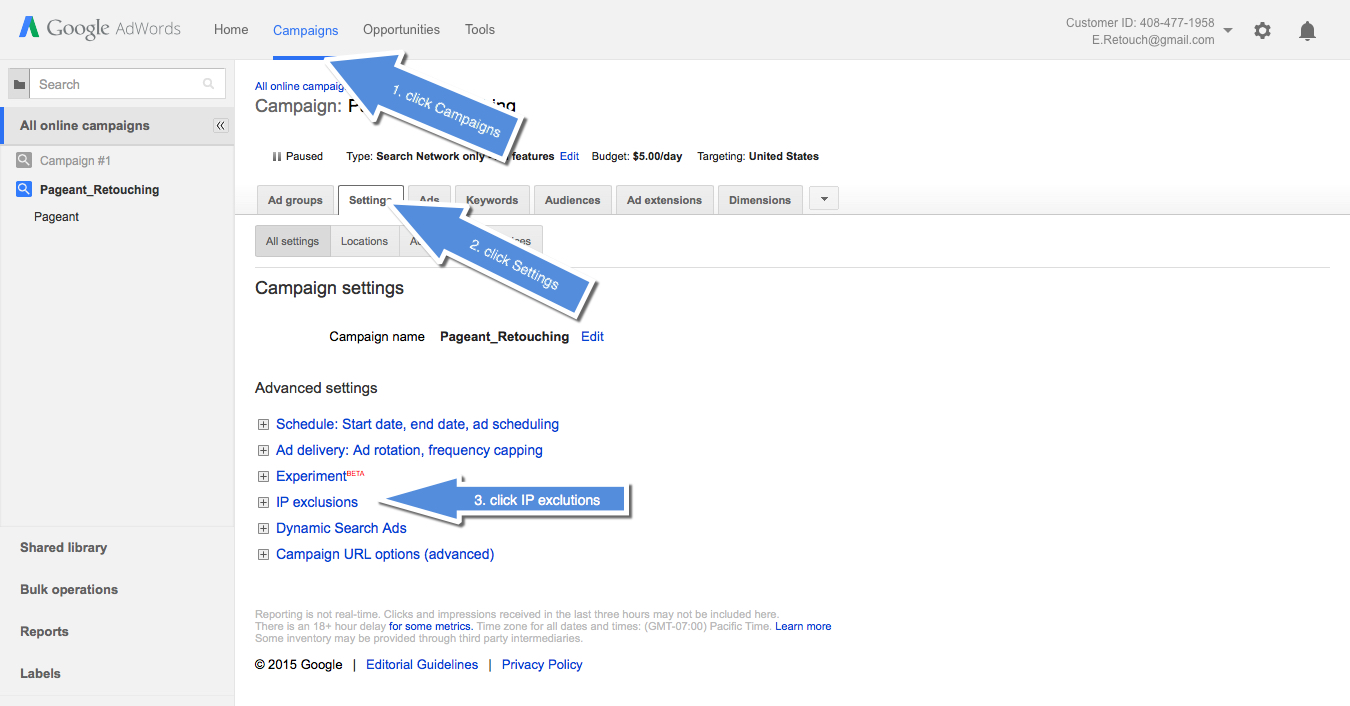This screenshot has height=706, width=1350.
Task: Click the Learn more link
Action: [x=803, y=626]
